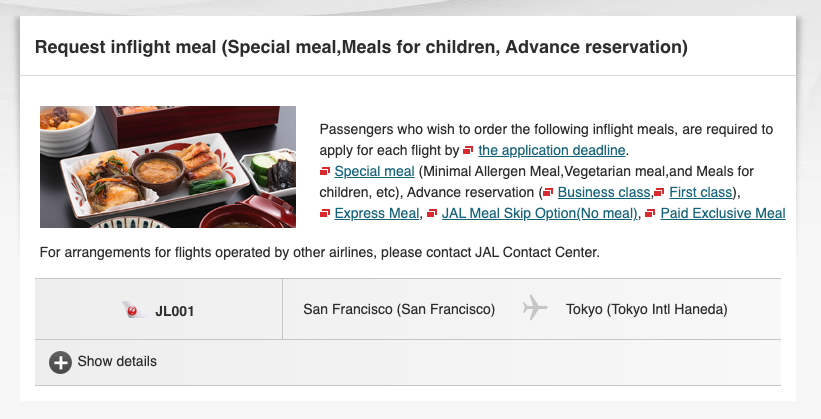Click the airplane icon between the two cities
Image resolution: width=821 pixels, height=419 pixels.
[535, 309]
